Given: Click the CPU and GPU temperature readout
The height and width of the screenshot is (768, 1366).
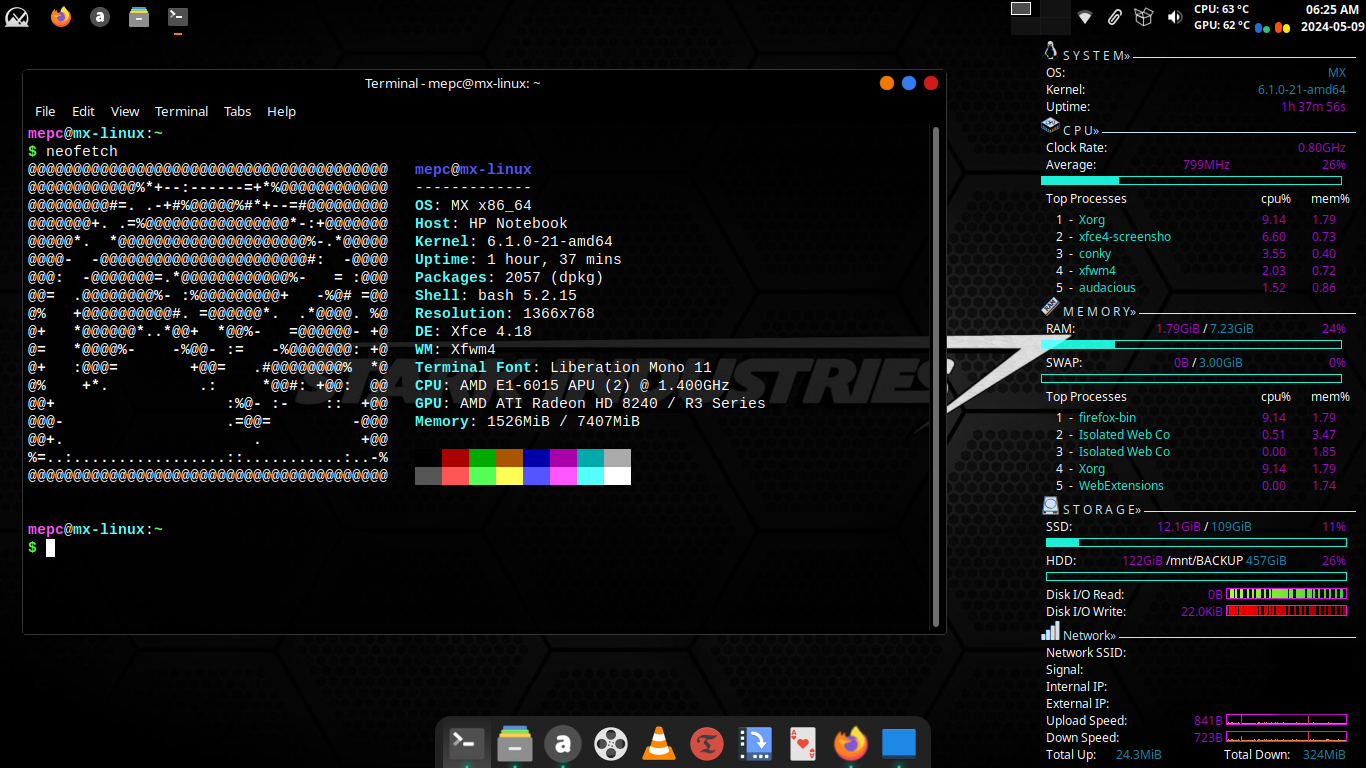Looking at the screenshot, I should coord(1221,17).
